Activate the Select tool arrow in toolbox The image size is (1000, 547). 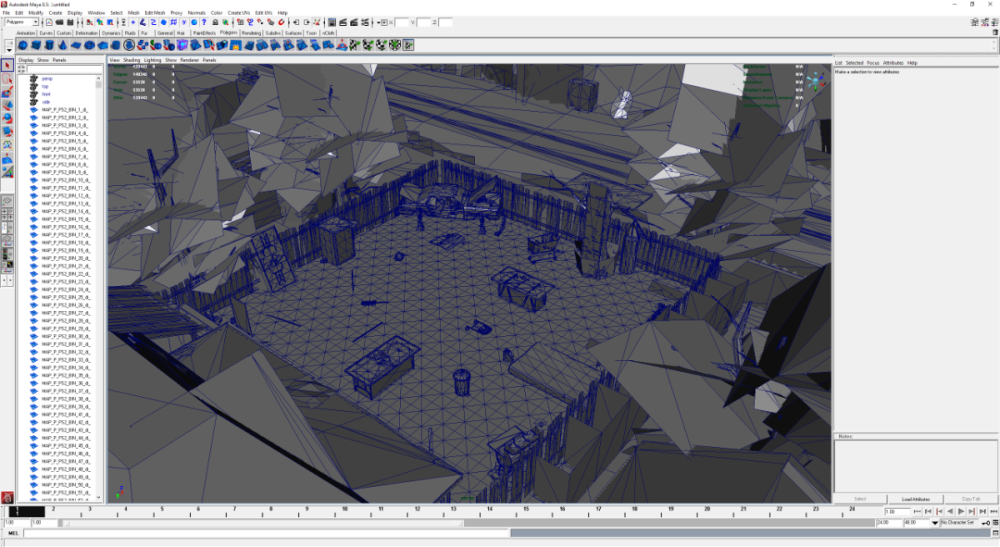point(8,65)
